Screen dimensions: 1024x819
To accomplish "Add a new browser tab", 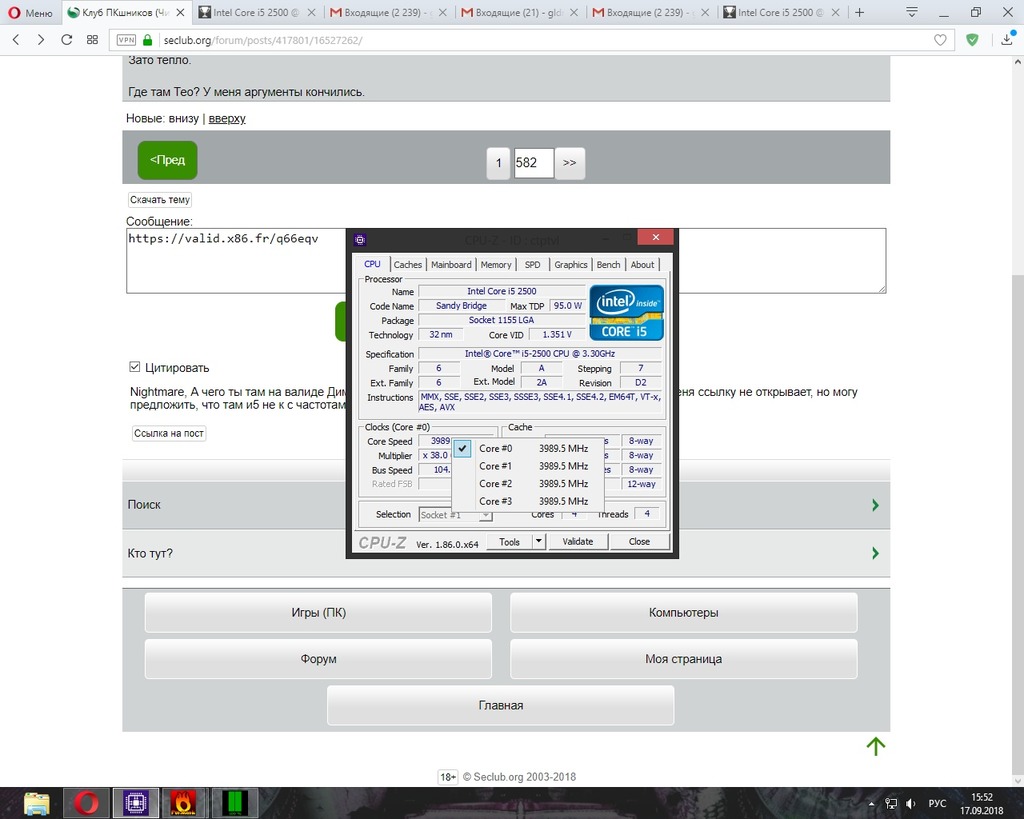I will (x=859, y=12).
